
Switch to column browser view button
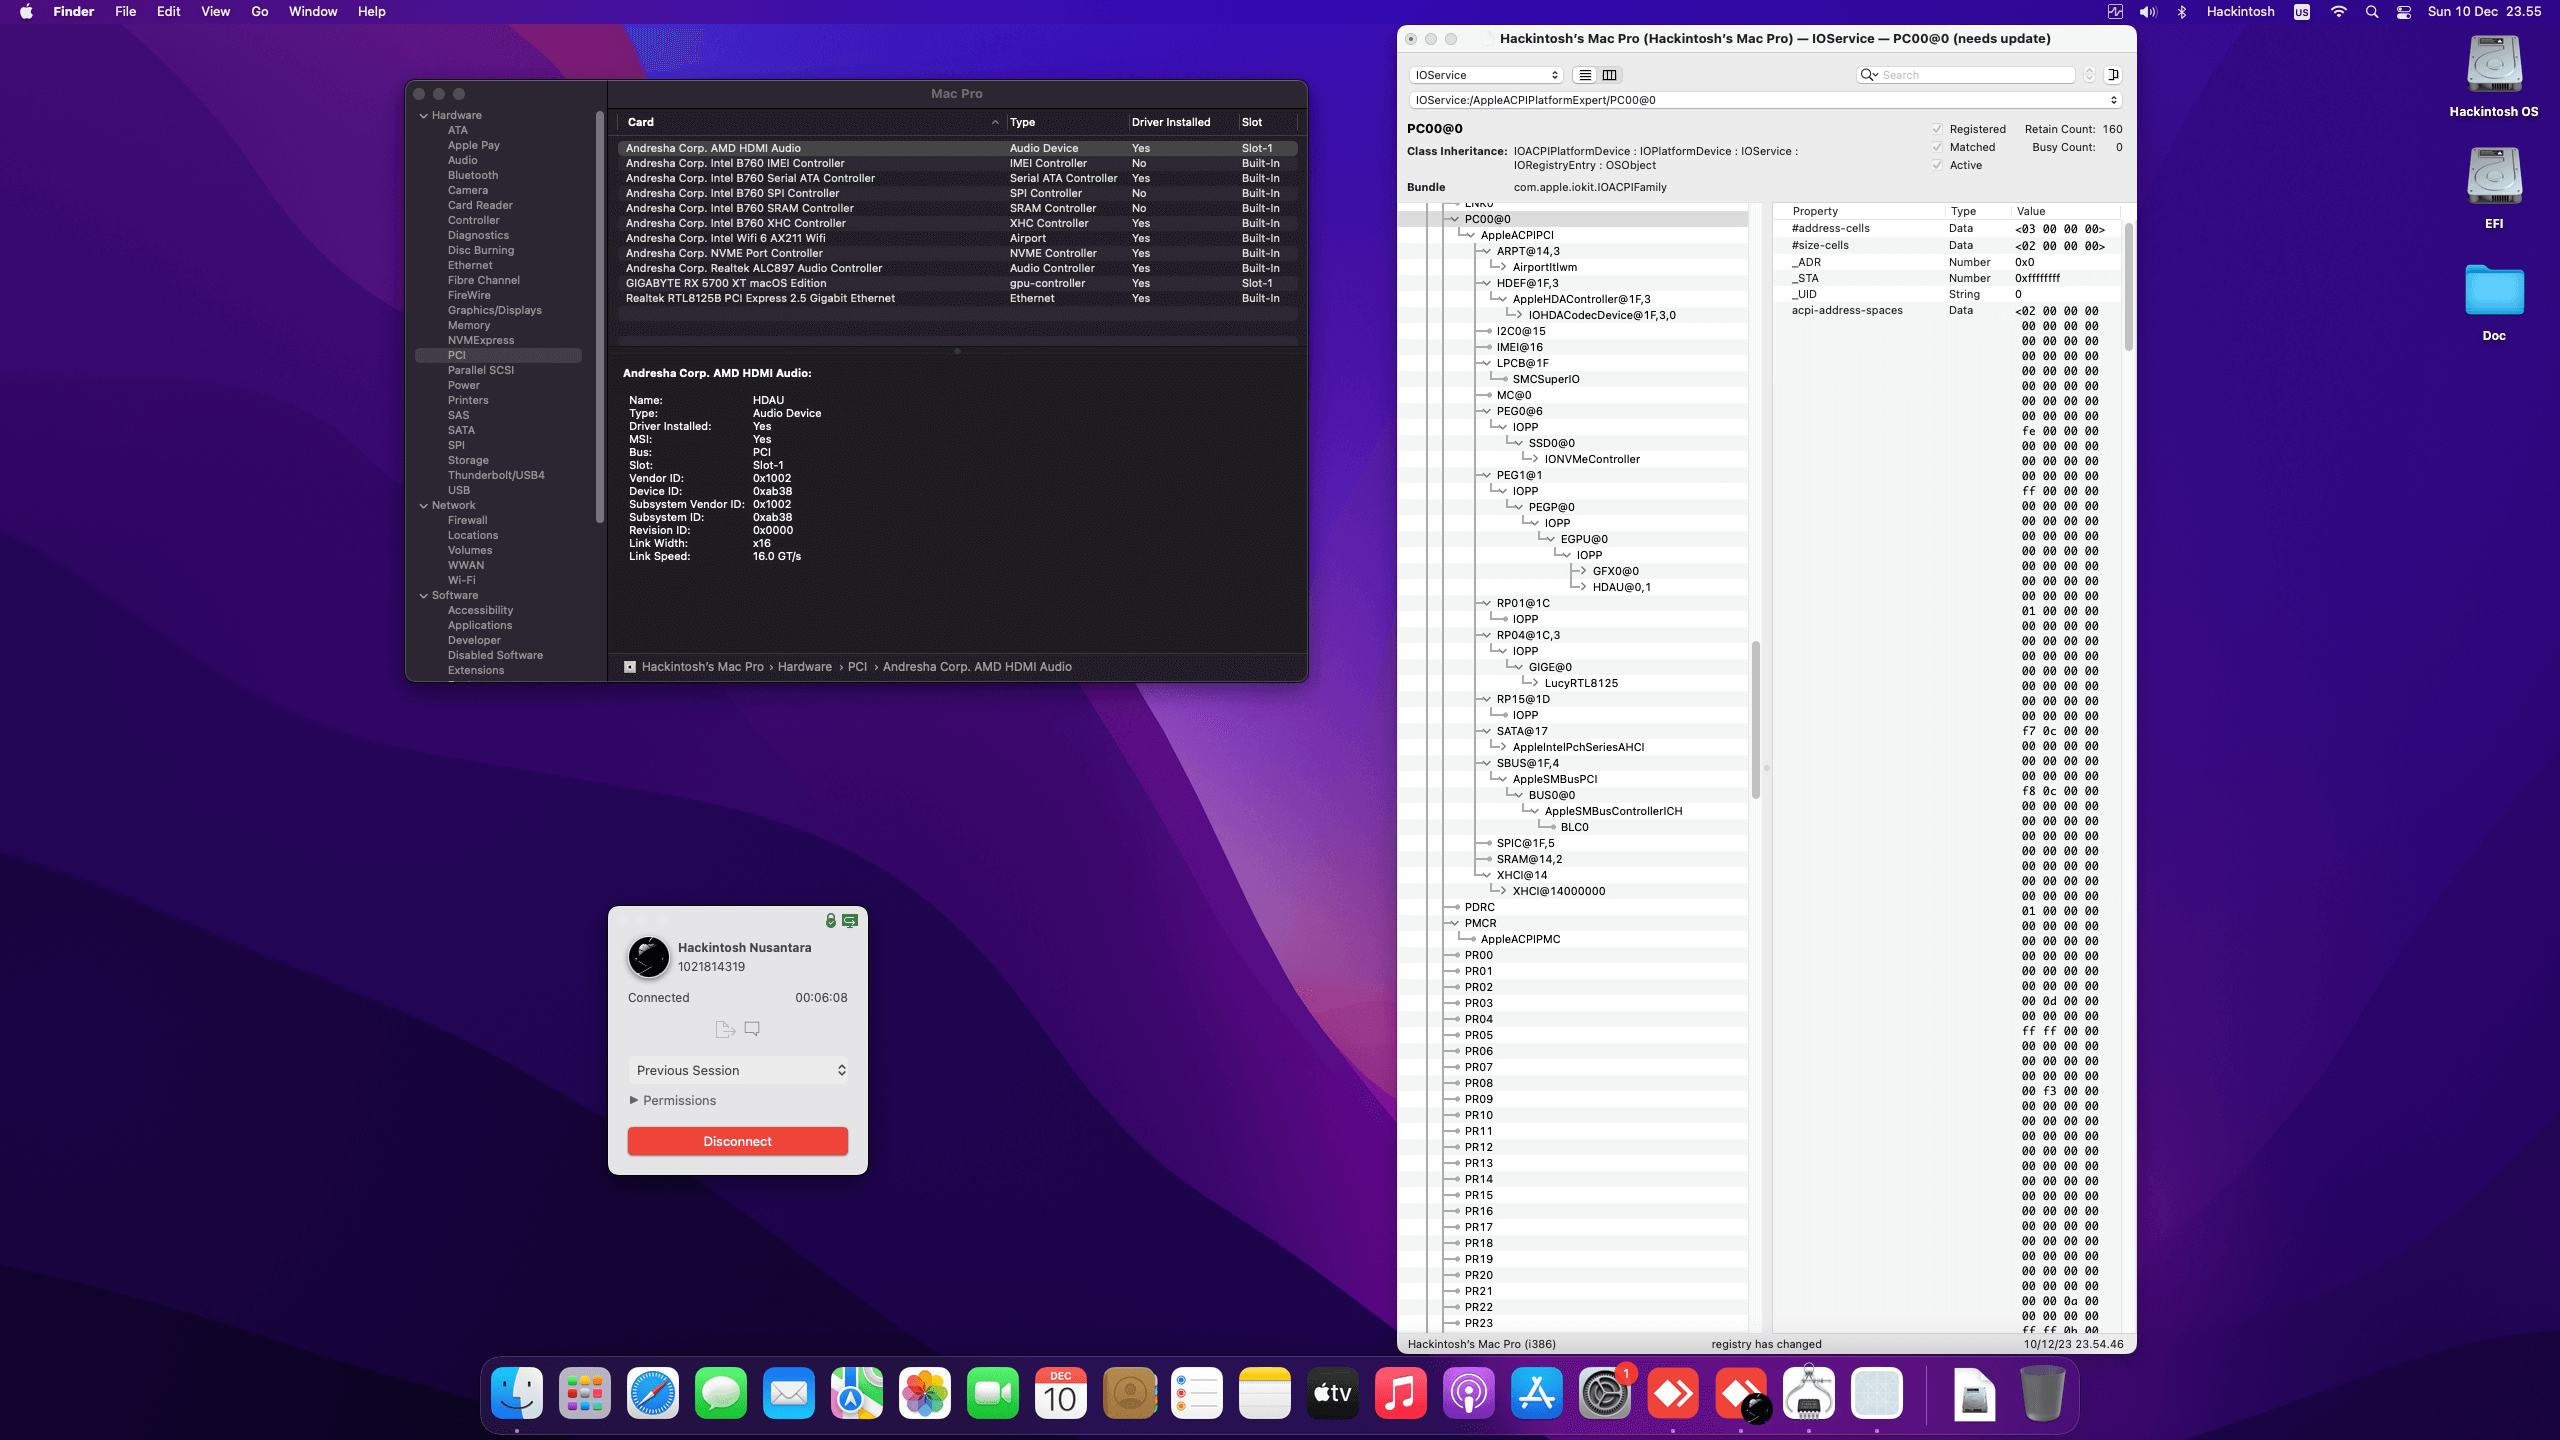click(1610, 75)
